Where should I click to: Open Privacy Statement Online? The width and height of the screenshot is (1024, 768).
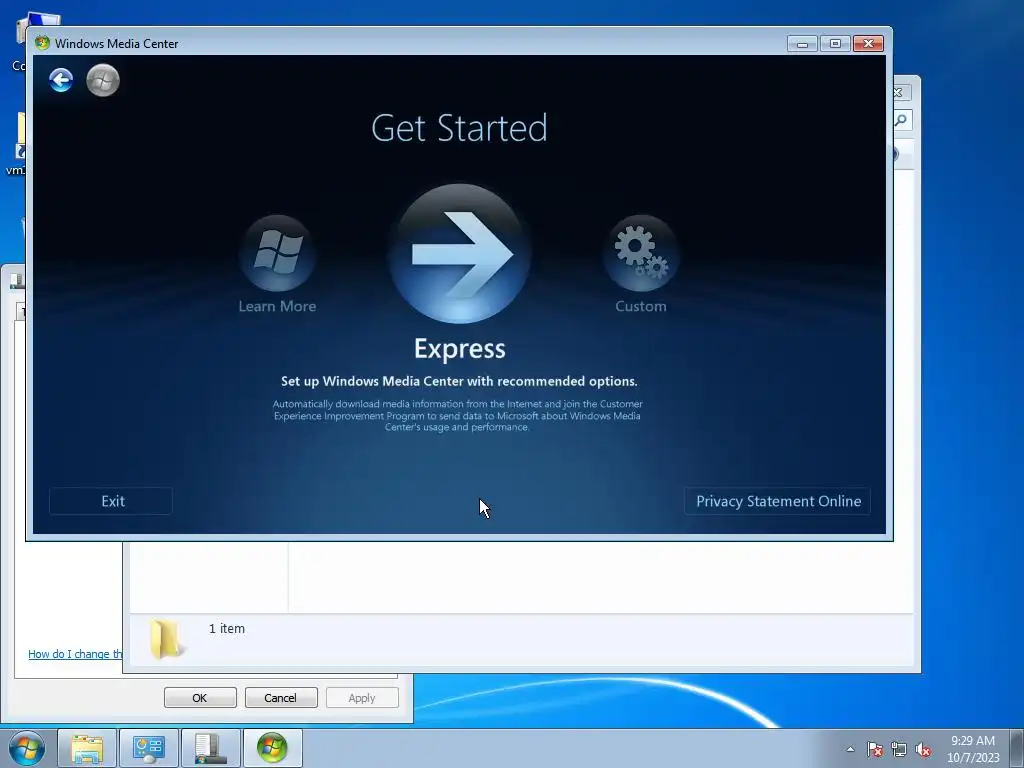pyautogui.click(x=778, y=501)
